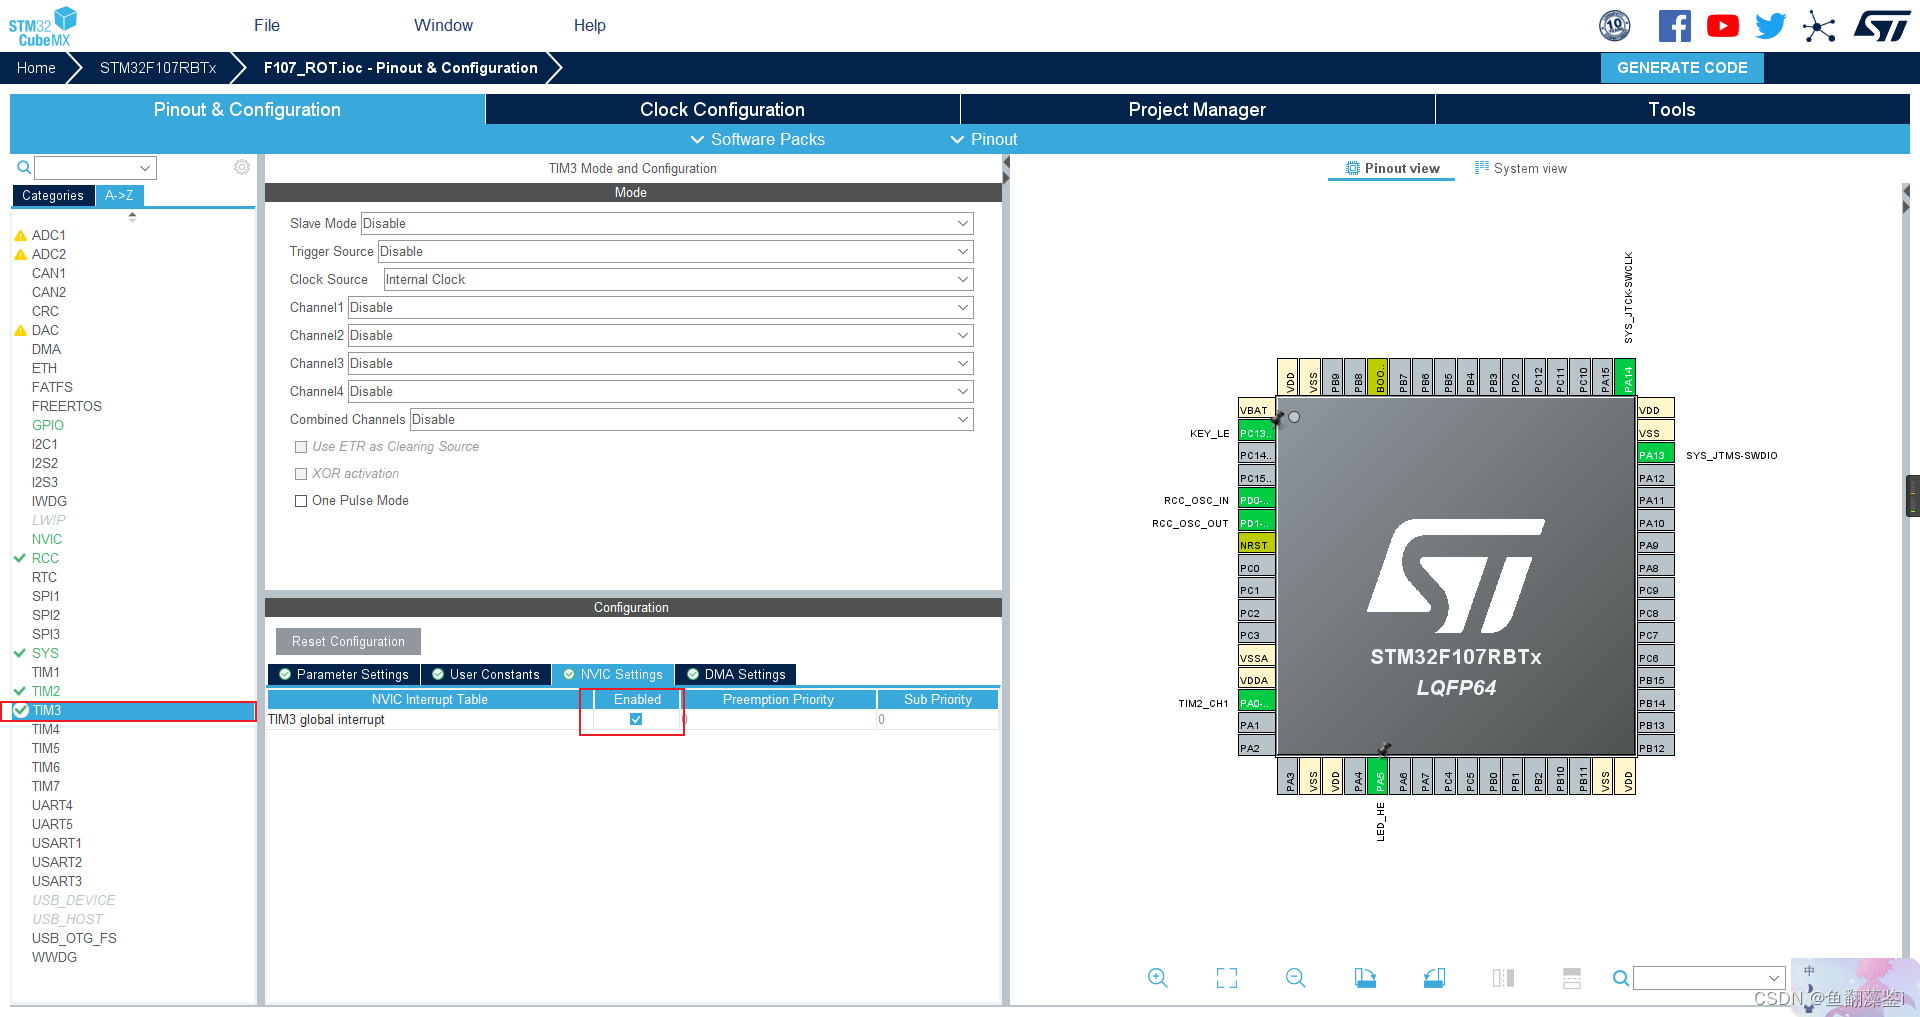The width and height of the screenshot is (1920, 1017).
Task: Open the YouTube icon link
Action: point(1722,26)
